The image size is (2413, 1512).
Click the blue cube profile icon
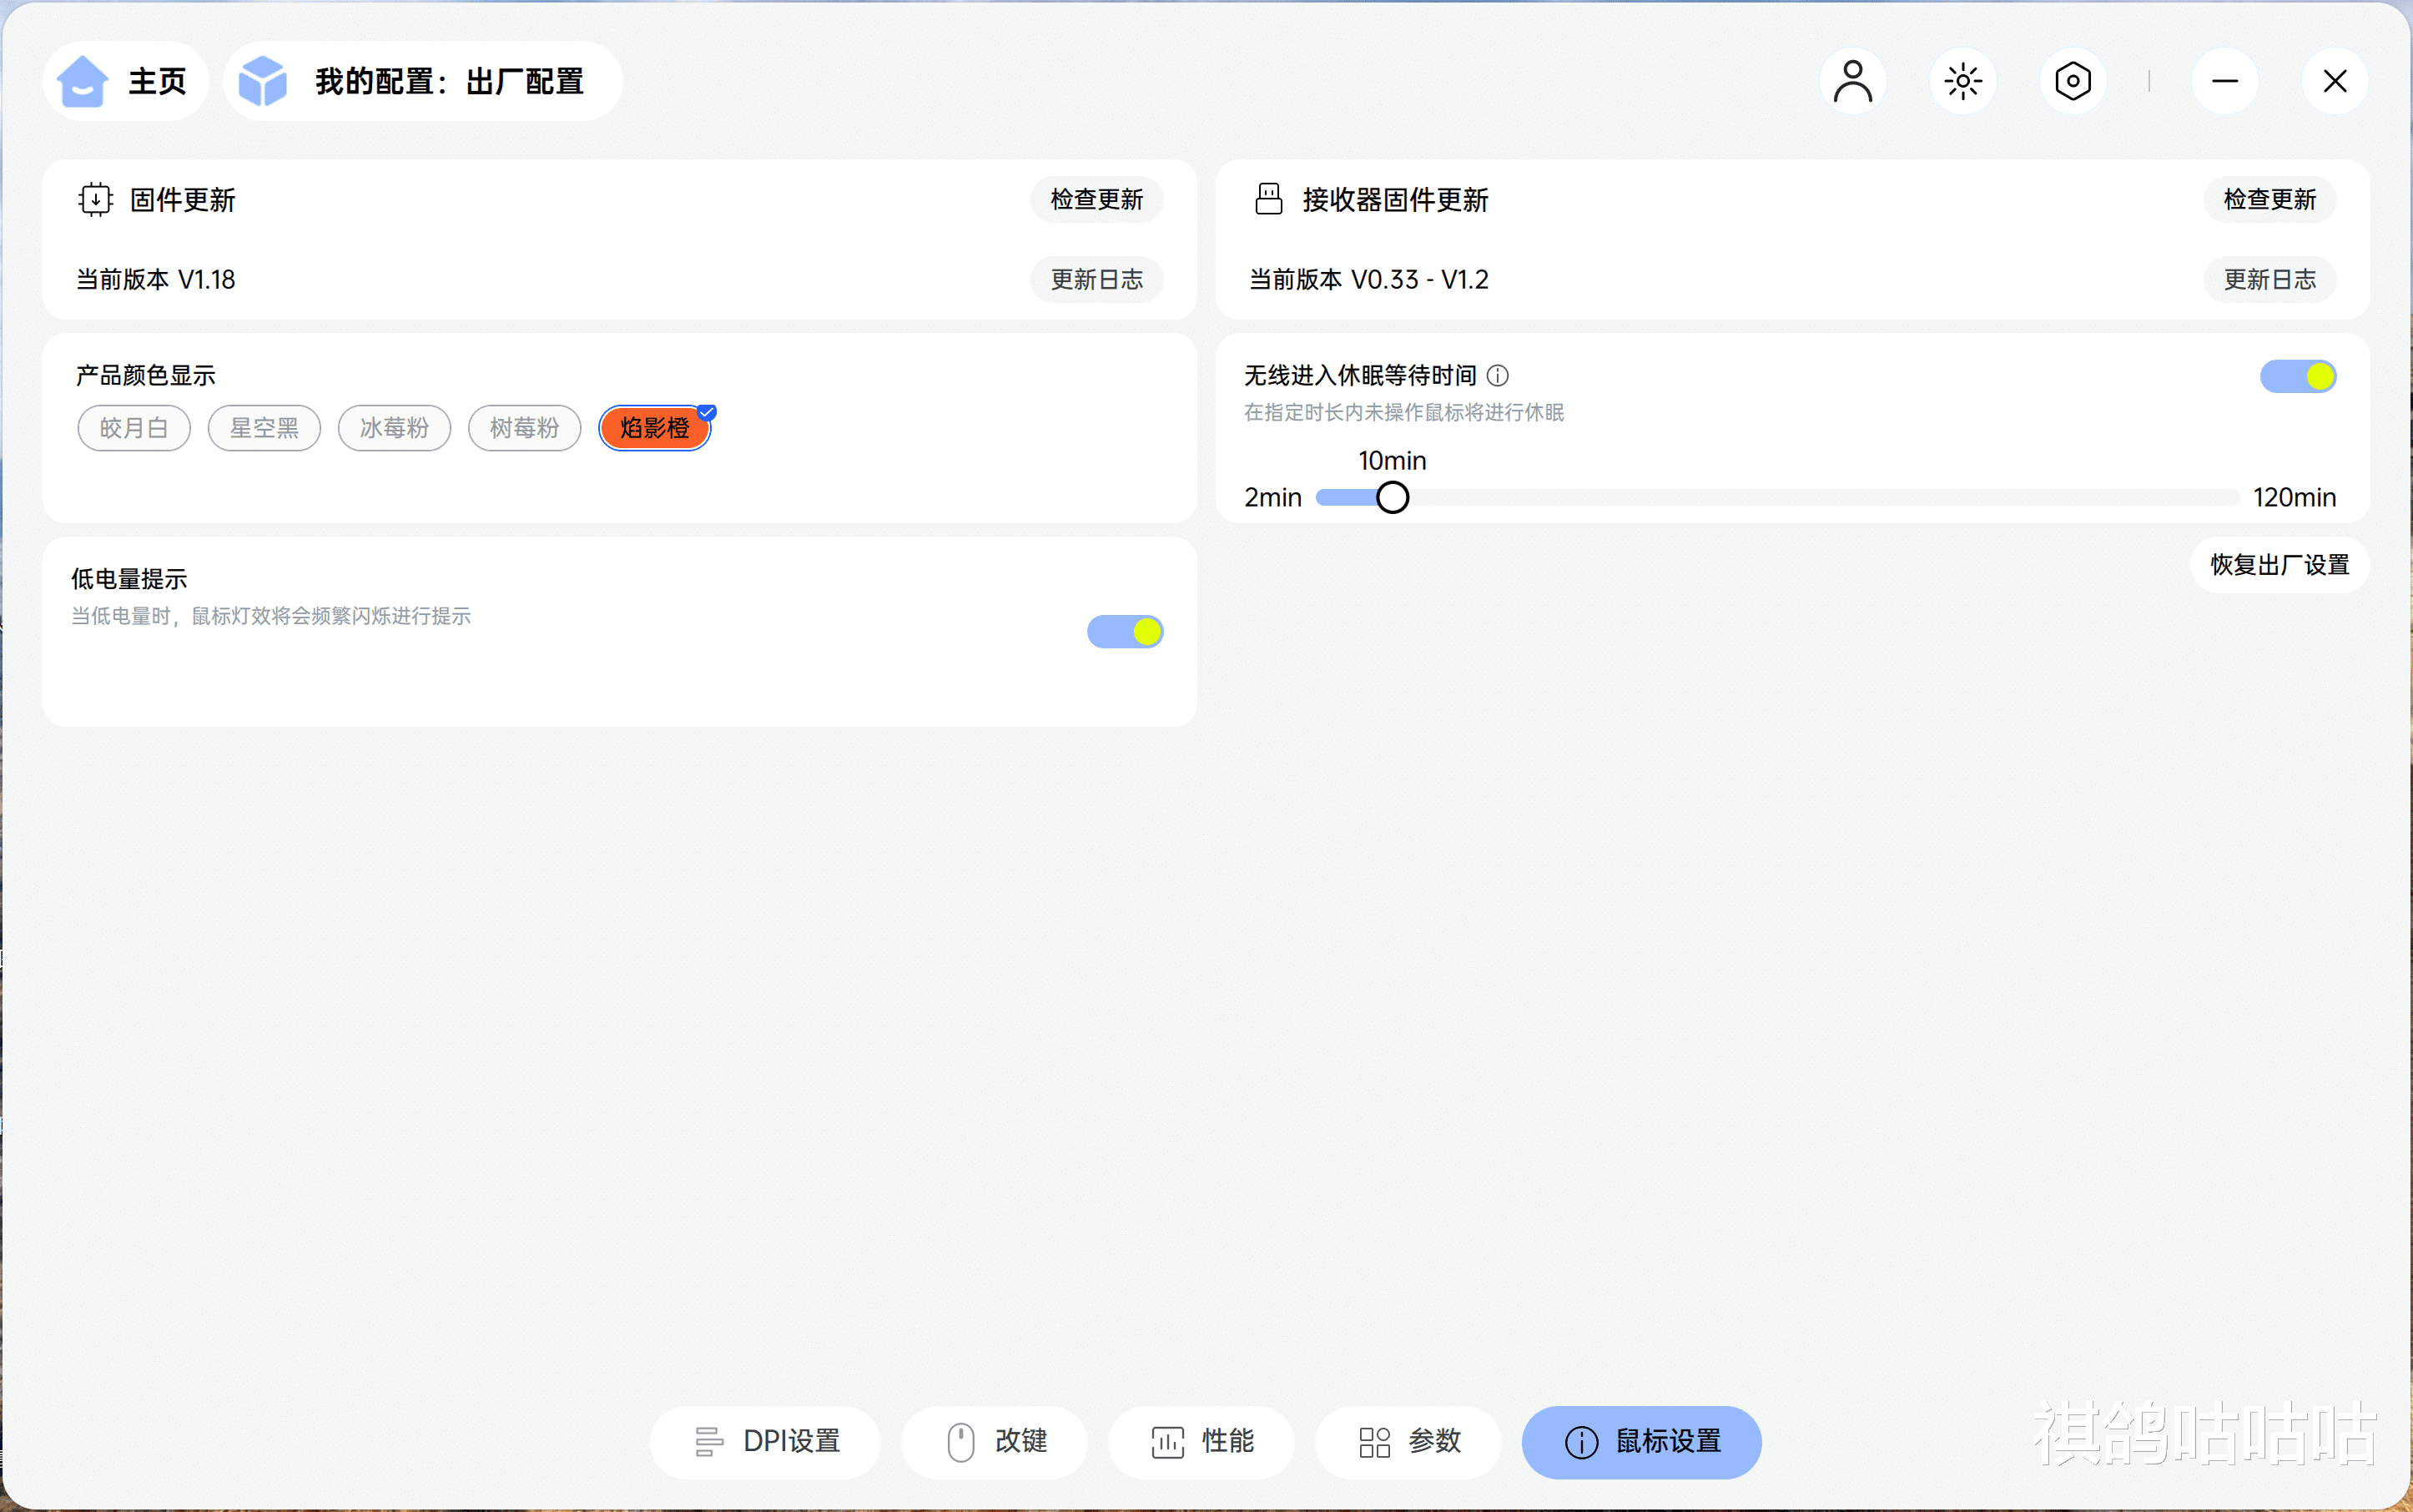point(263,81)
